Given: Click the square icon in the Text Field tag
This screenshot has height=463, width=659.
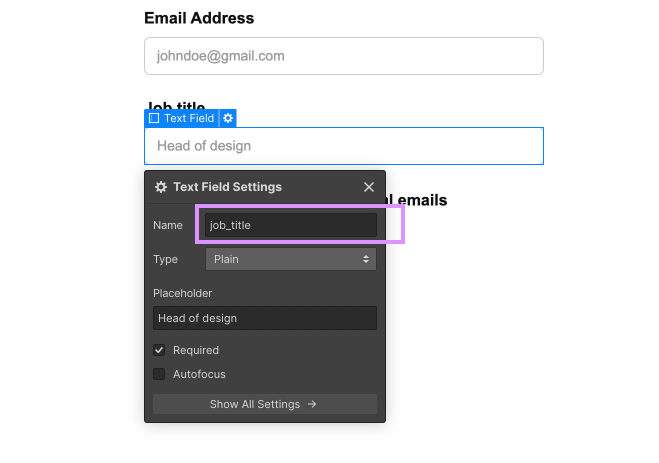Looking at the screenshot, I should coord(154,118).
